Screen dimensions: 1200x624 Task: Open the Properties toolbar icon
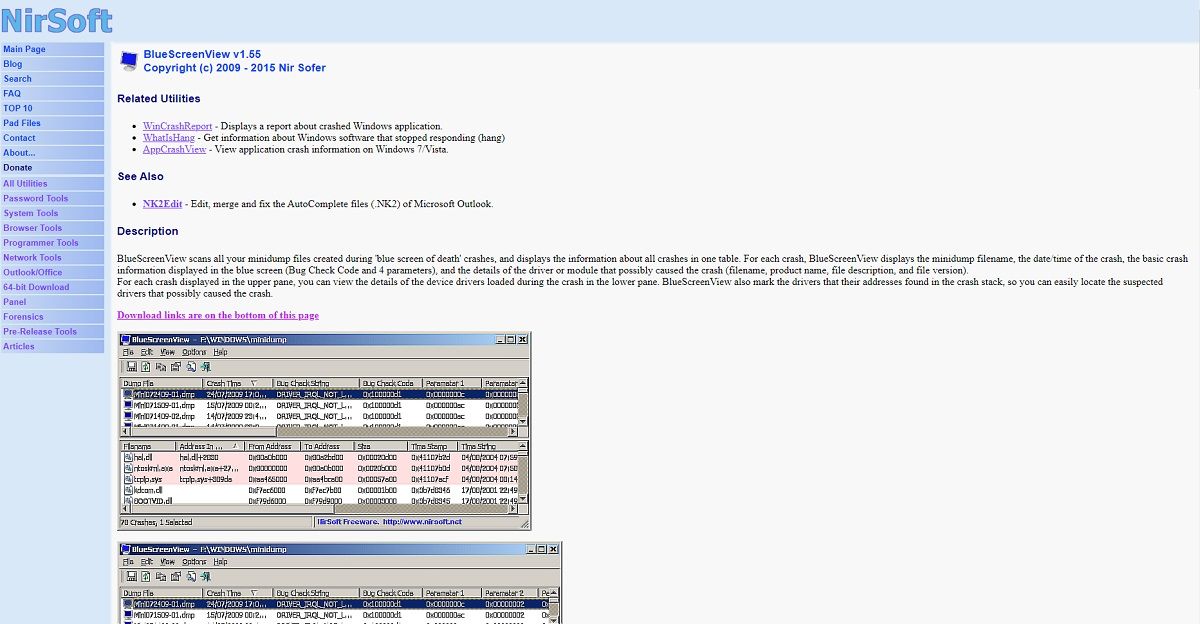[x=174, y=366]
